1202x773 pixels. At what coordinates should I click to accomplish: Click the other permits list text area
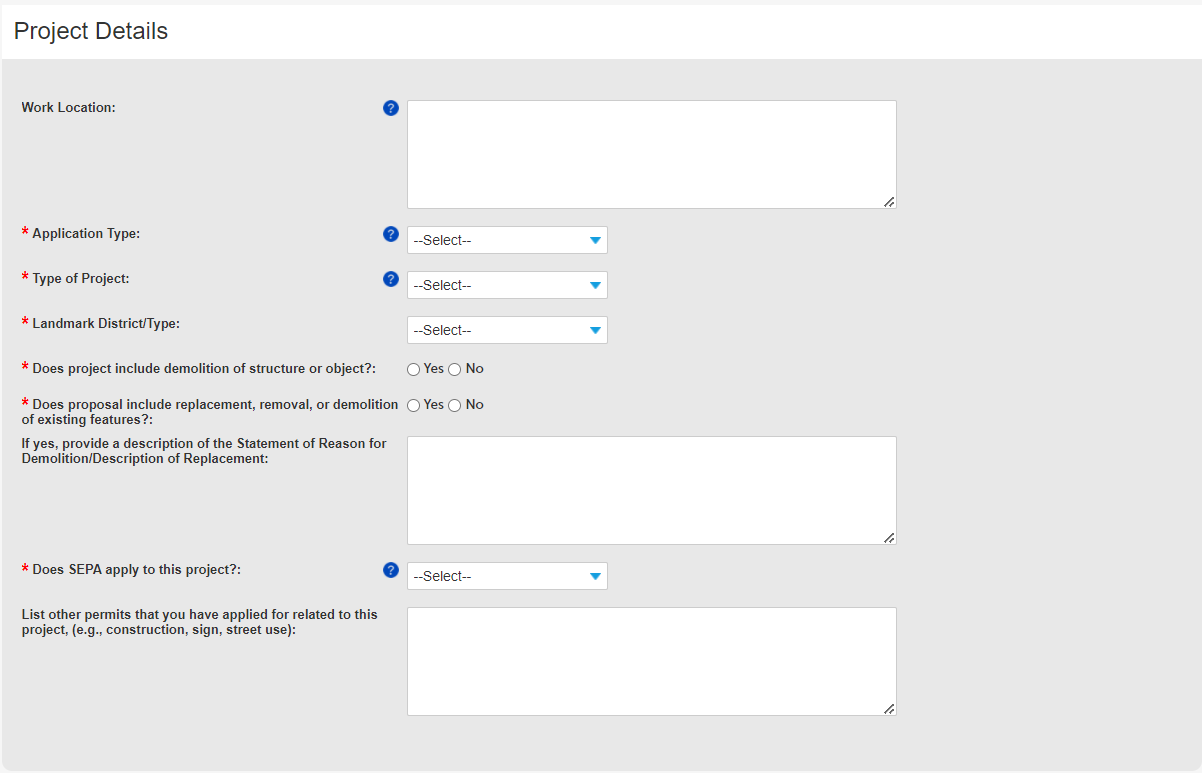click(x=651, y=661)
